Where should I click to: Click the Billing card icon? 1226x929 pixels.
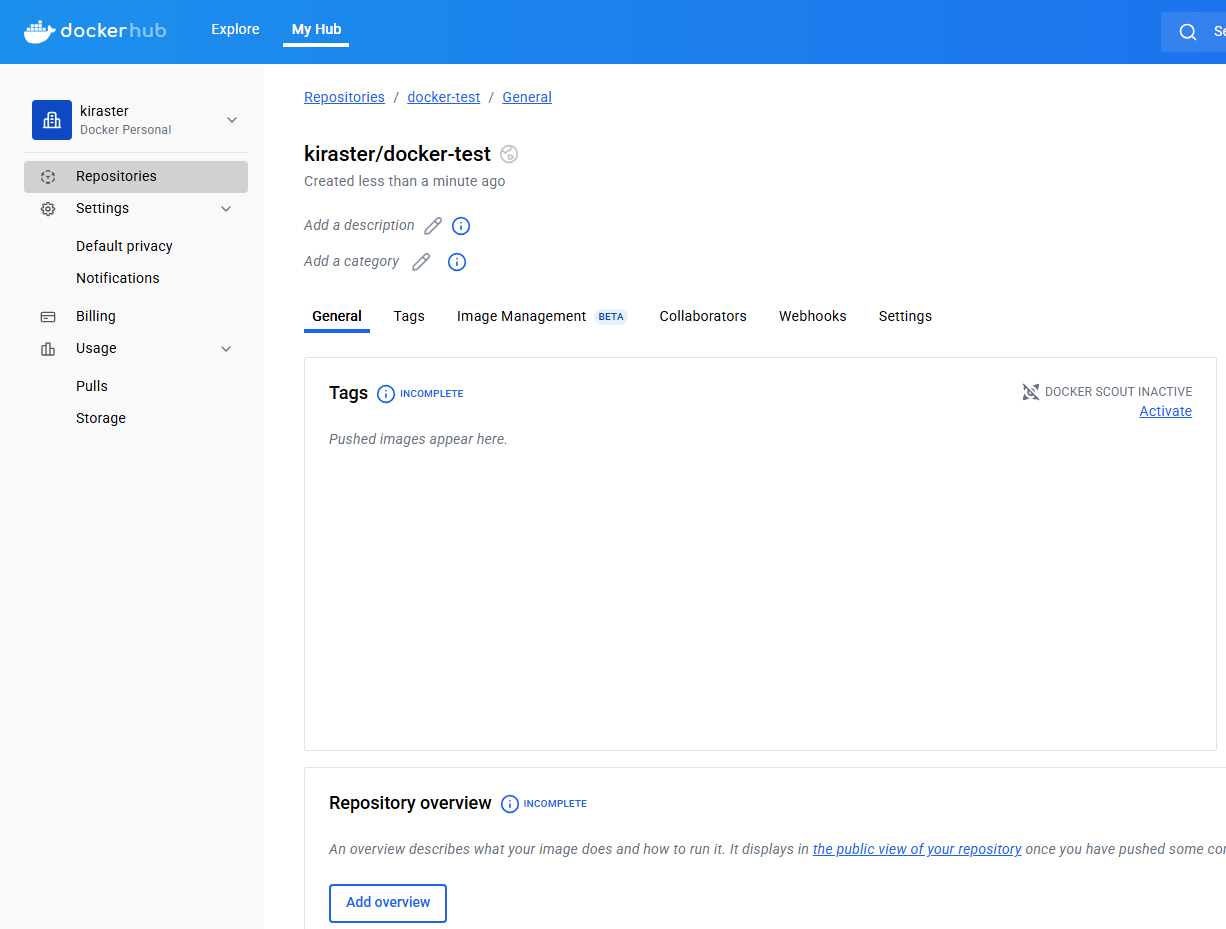[48, 317]
